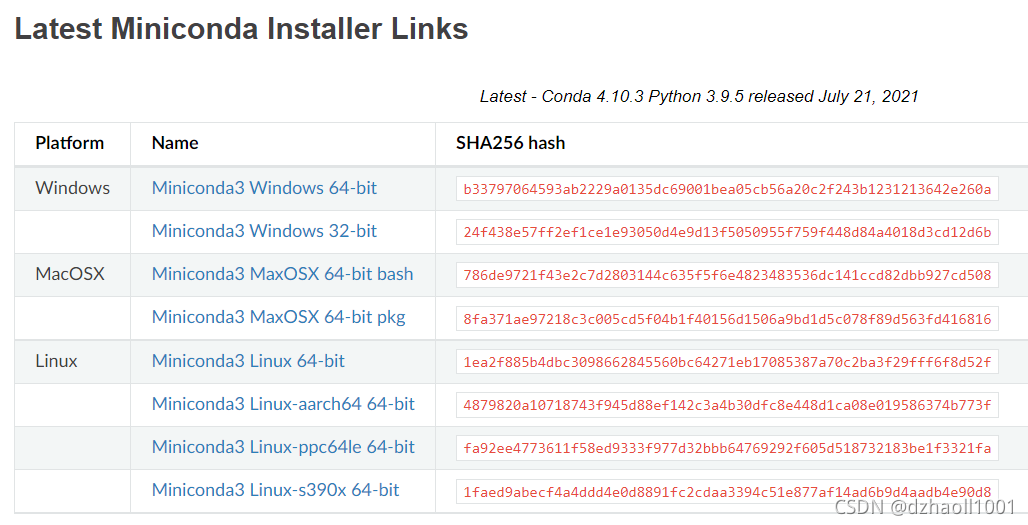The width and height of the screenshot is (1028, 525).
Task: Select the hash starting with 24f438e57ff2
Action: click(x=727, y=232)
